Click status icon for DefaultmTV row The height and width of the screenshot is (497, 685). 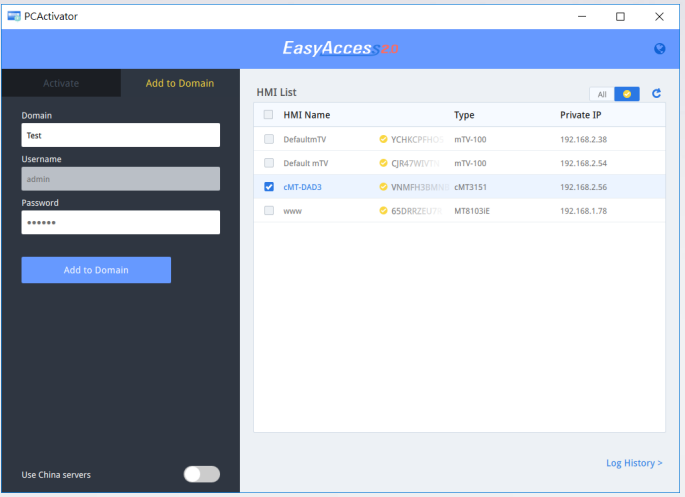[x=383, y=139]
